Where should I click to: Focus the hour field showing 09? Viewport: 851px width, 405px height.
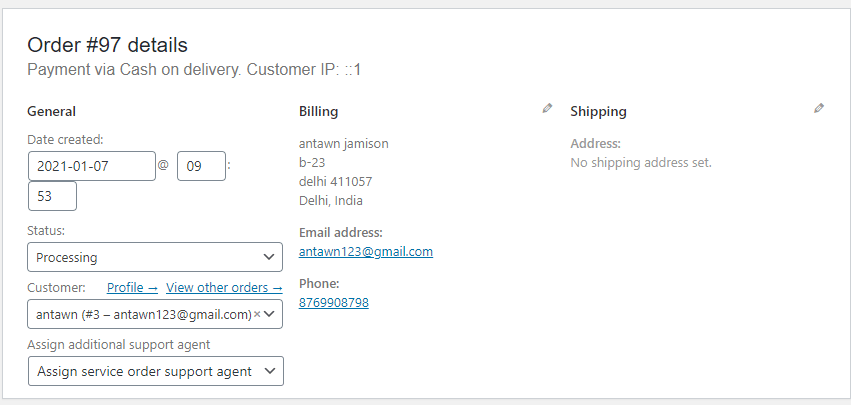point(201,166)
